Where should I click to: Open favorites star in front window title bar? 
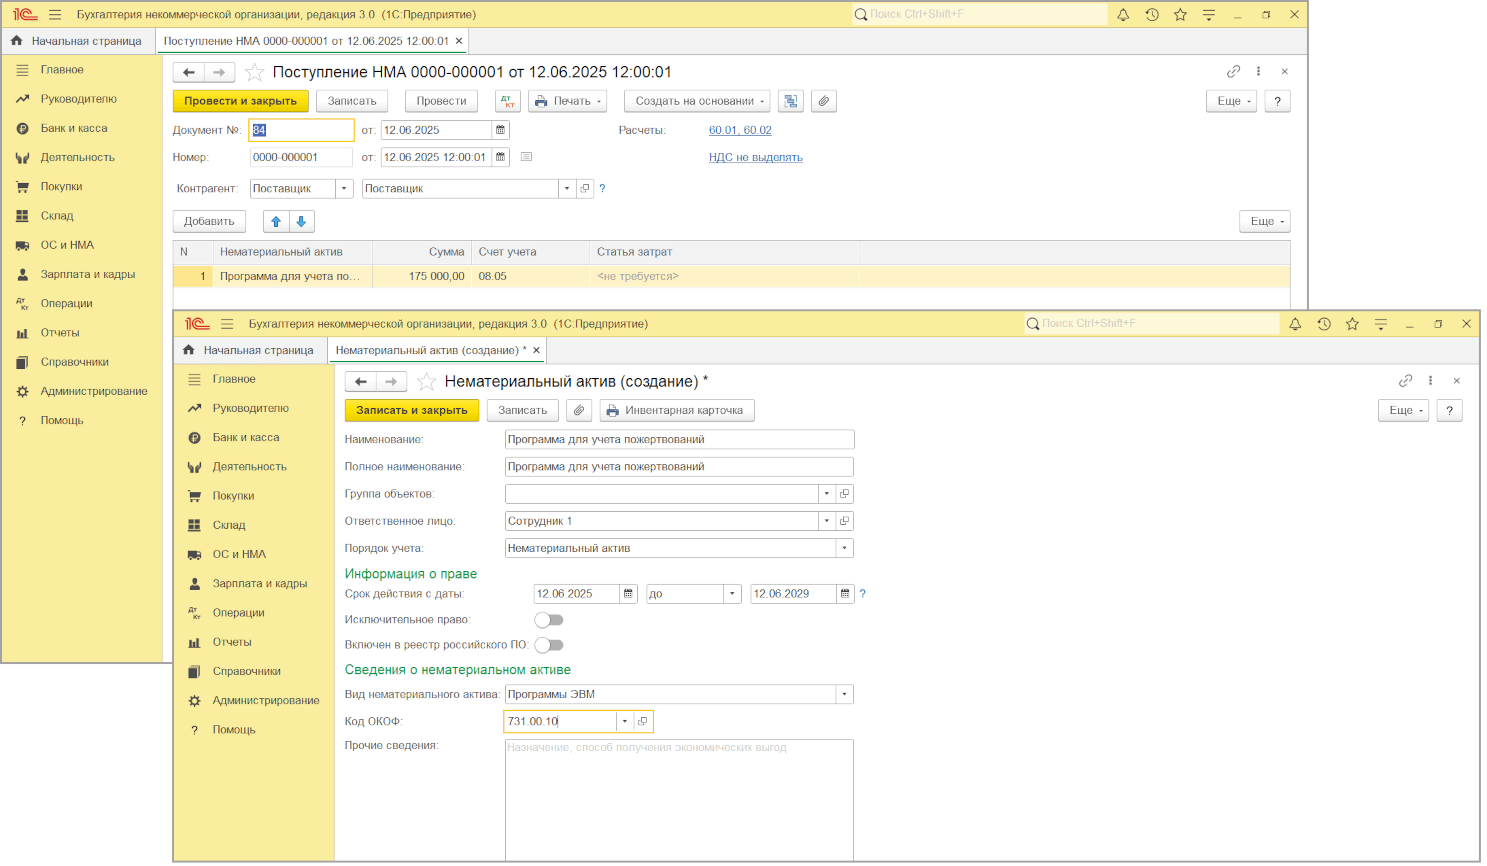tap(1352, 324)
